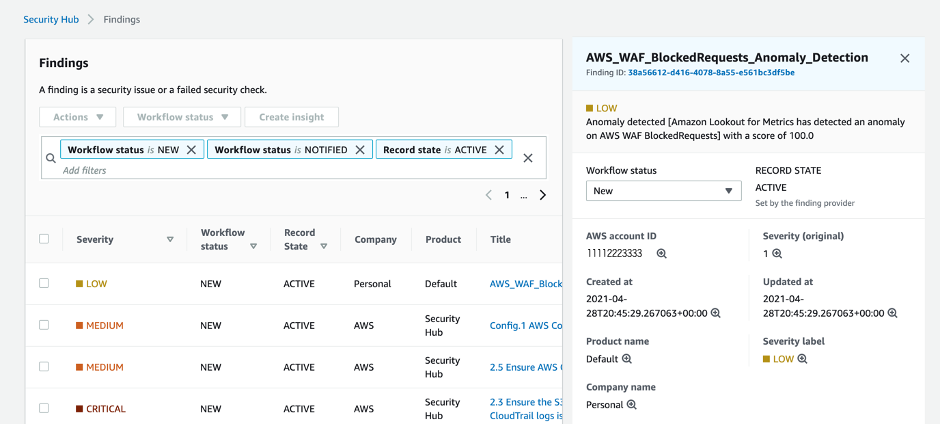Click the search magnifier icon in filters
Screen dimensions: 941x424
point(51,158)
